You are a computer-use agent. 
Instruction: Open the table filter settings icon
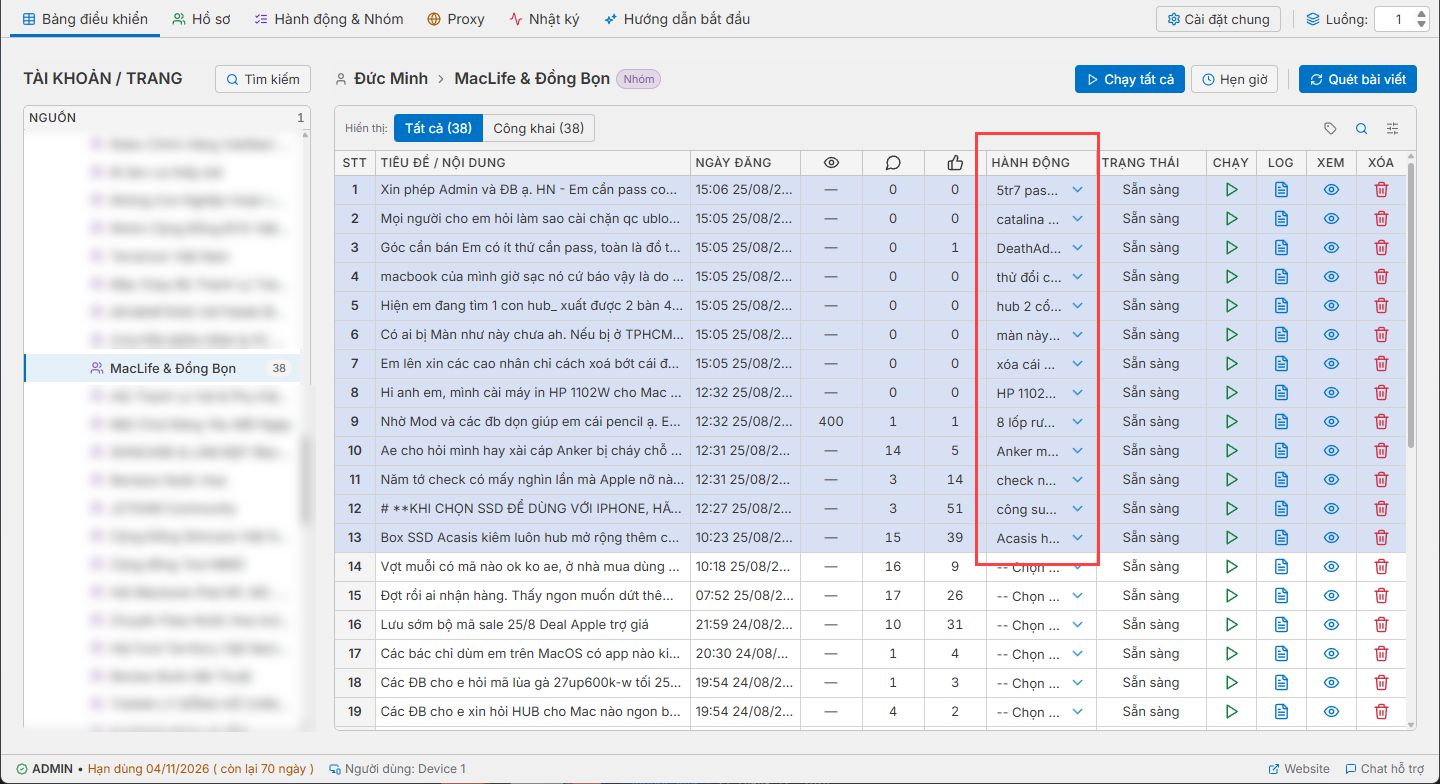[1393, 128]
